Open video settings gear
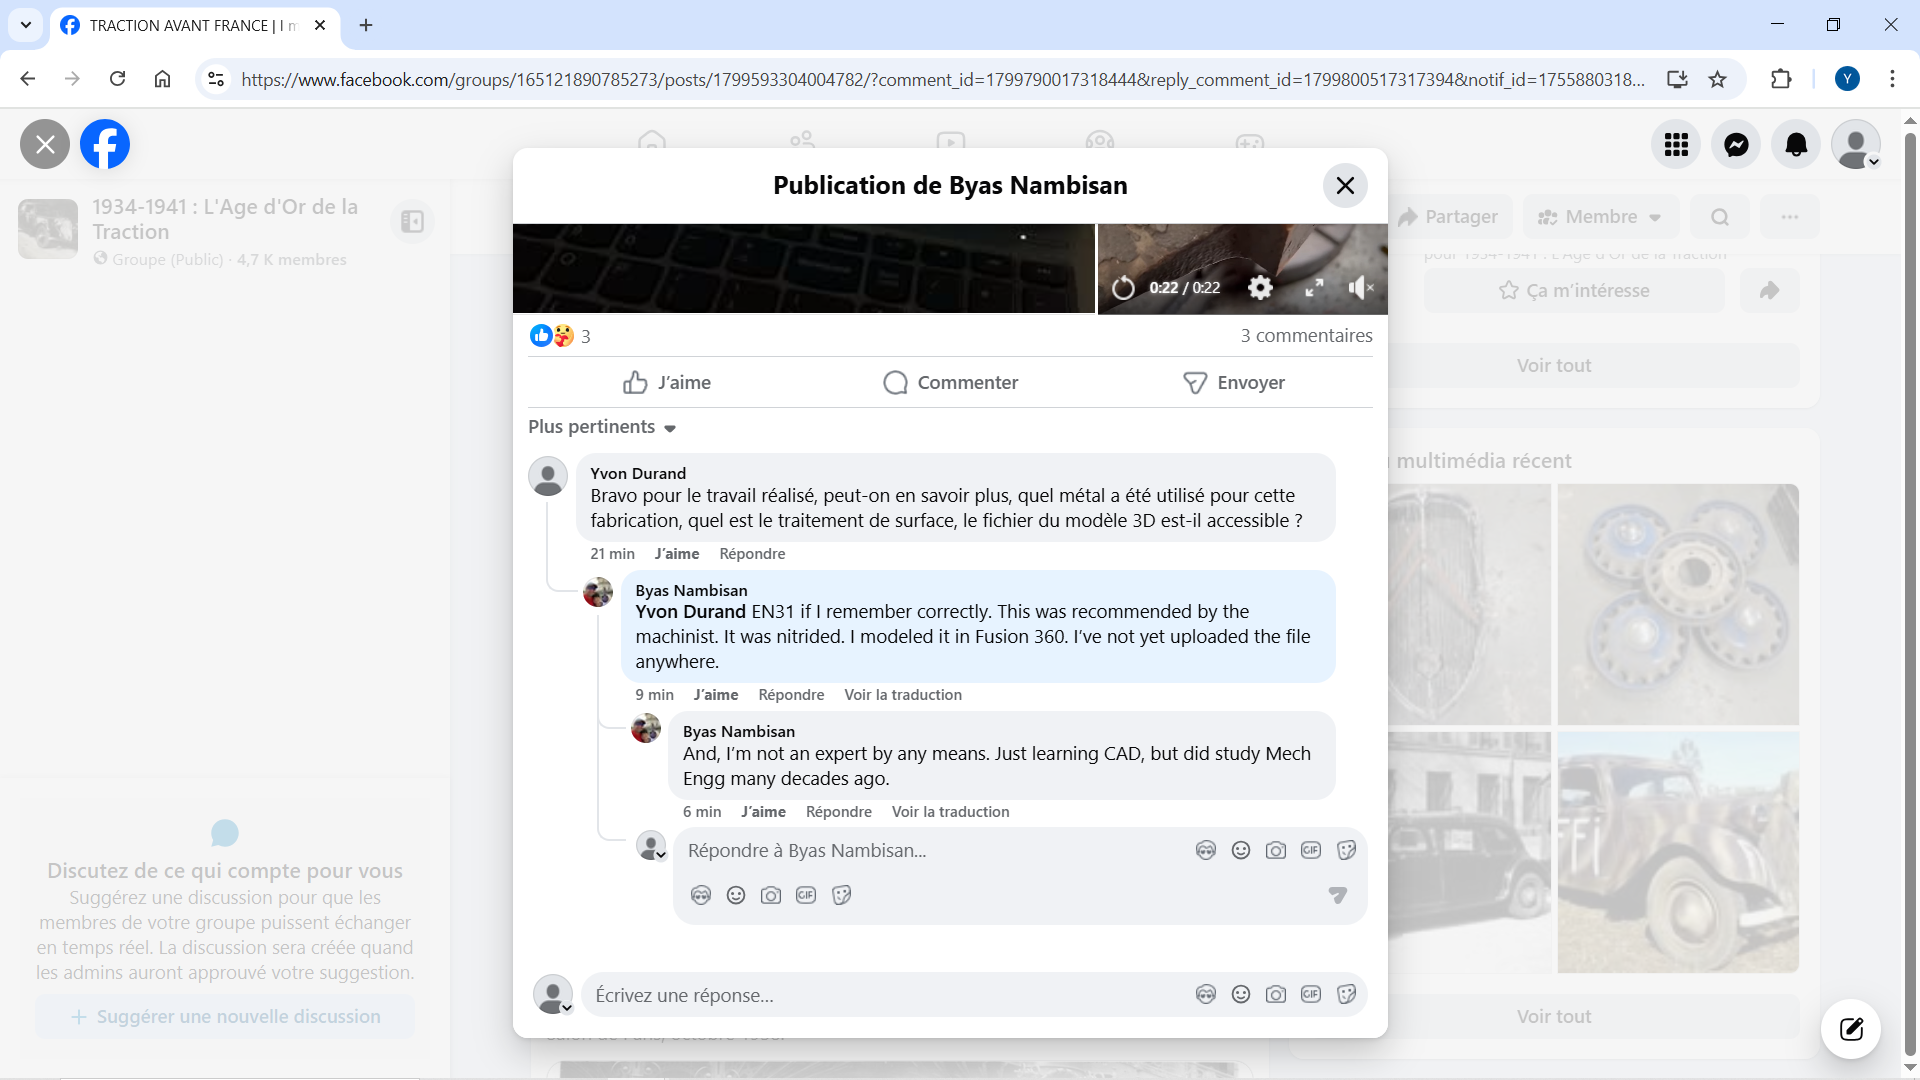 [x=1260, y=288]
